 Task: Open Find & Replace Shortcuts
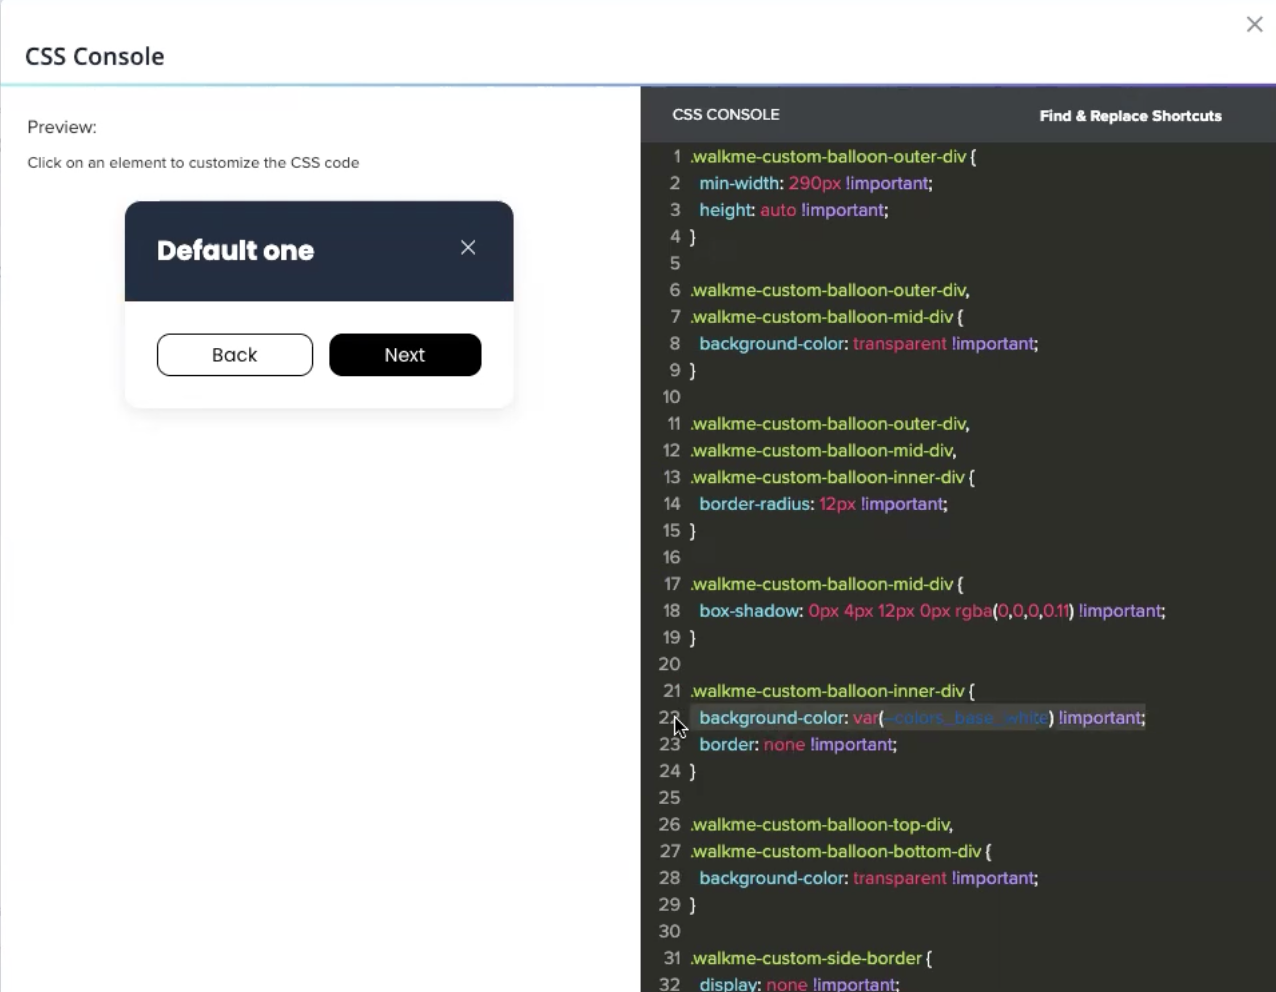(1130, 116)
